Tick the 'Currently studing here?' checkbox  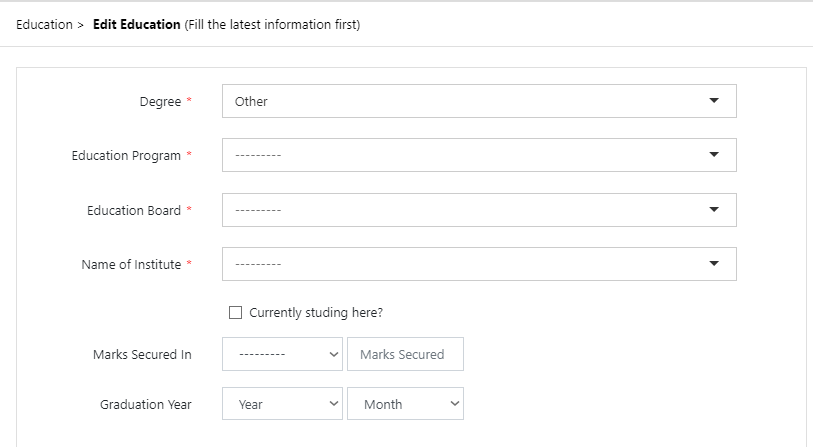click(236, 312)
